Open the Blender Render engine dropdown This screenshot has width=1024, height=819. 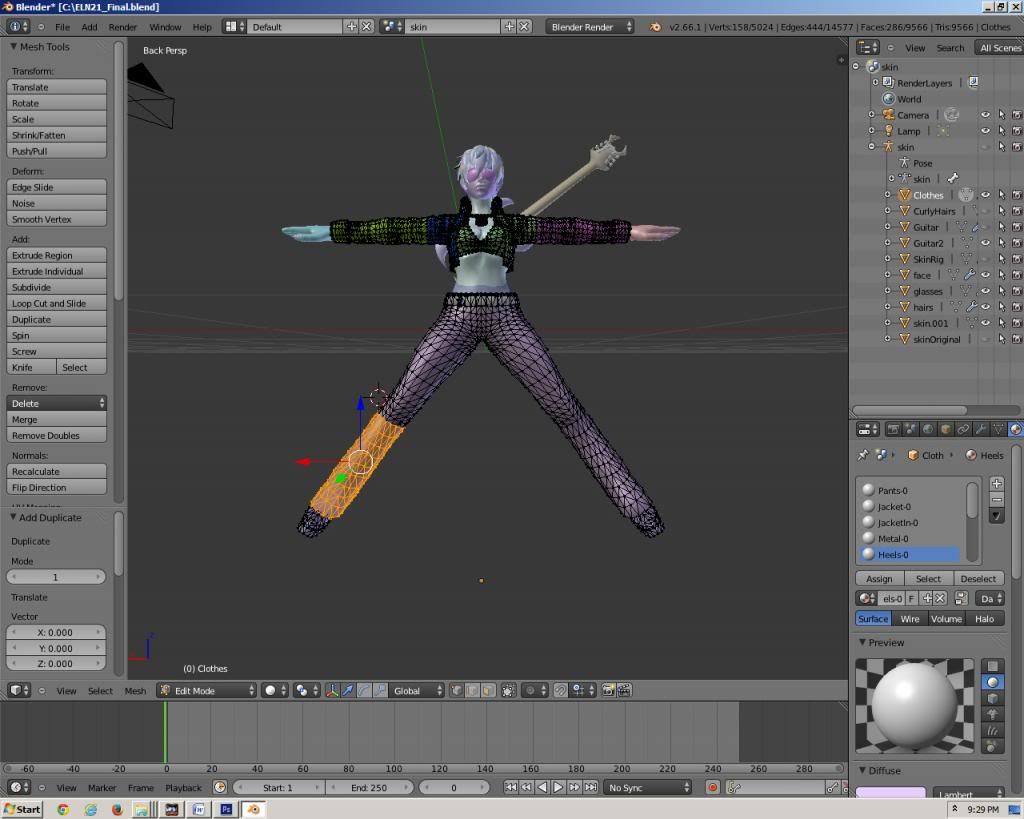(x=590, y=27)
